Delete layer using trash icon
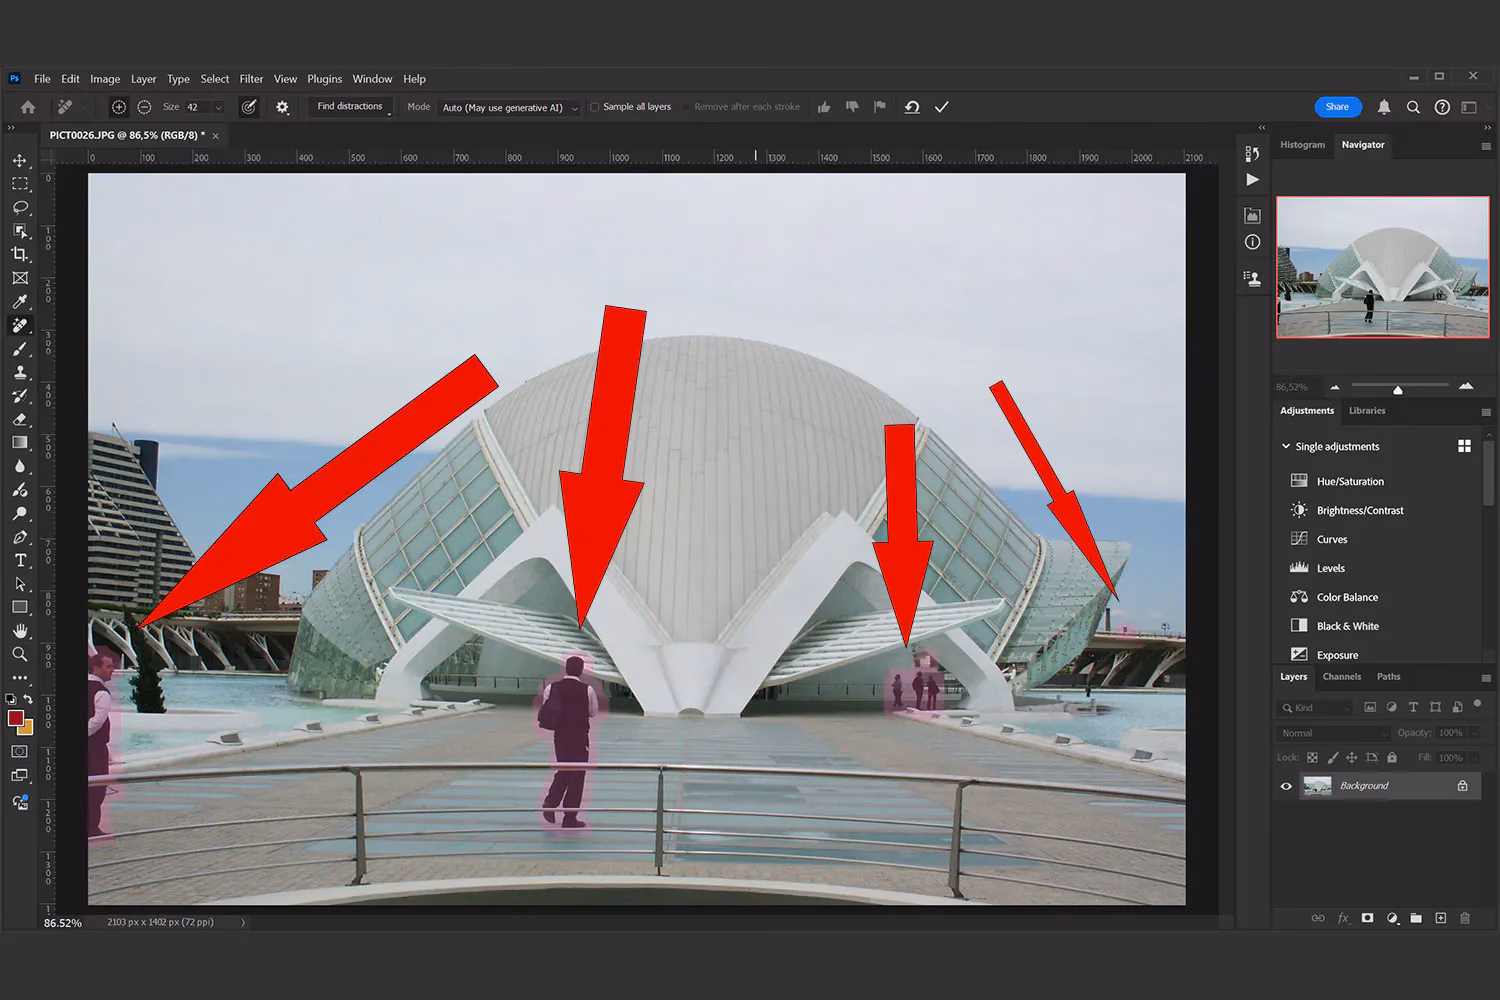This screenshot has width=1500, height=1000. tap(1465, 917)
